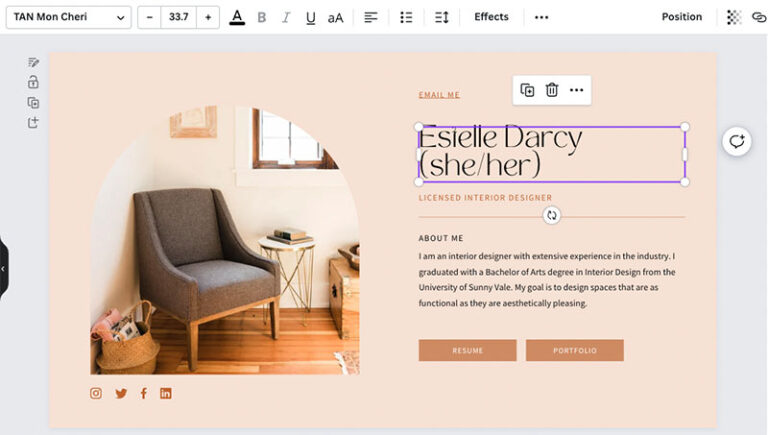Open the text color picker
This screenshot has height=435, width=768.
pyautogui.click(x=237, y=18)
